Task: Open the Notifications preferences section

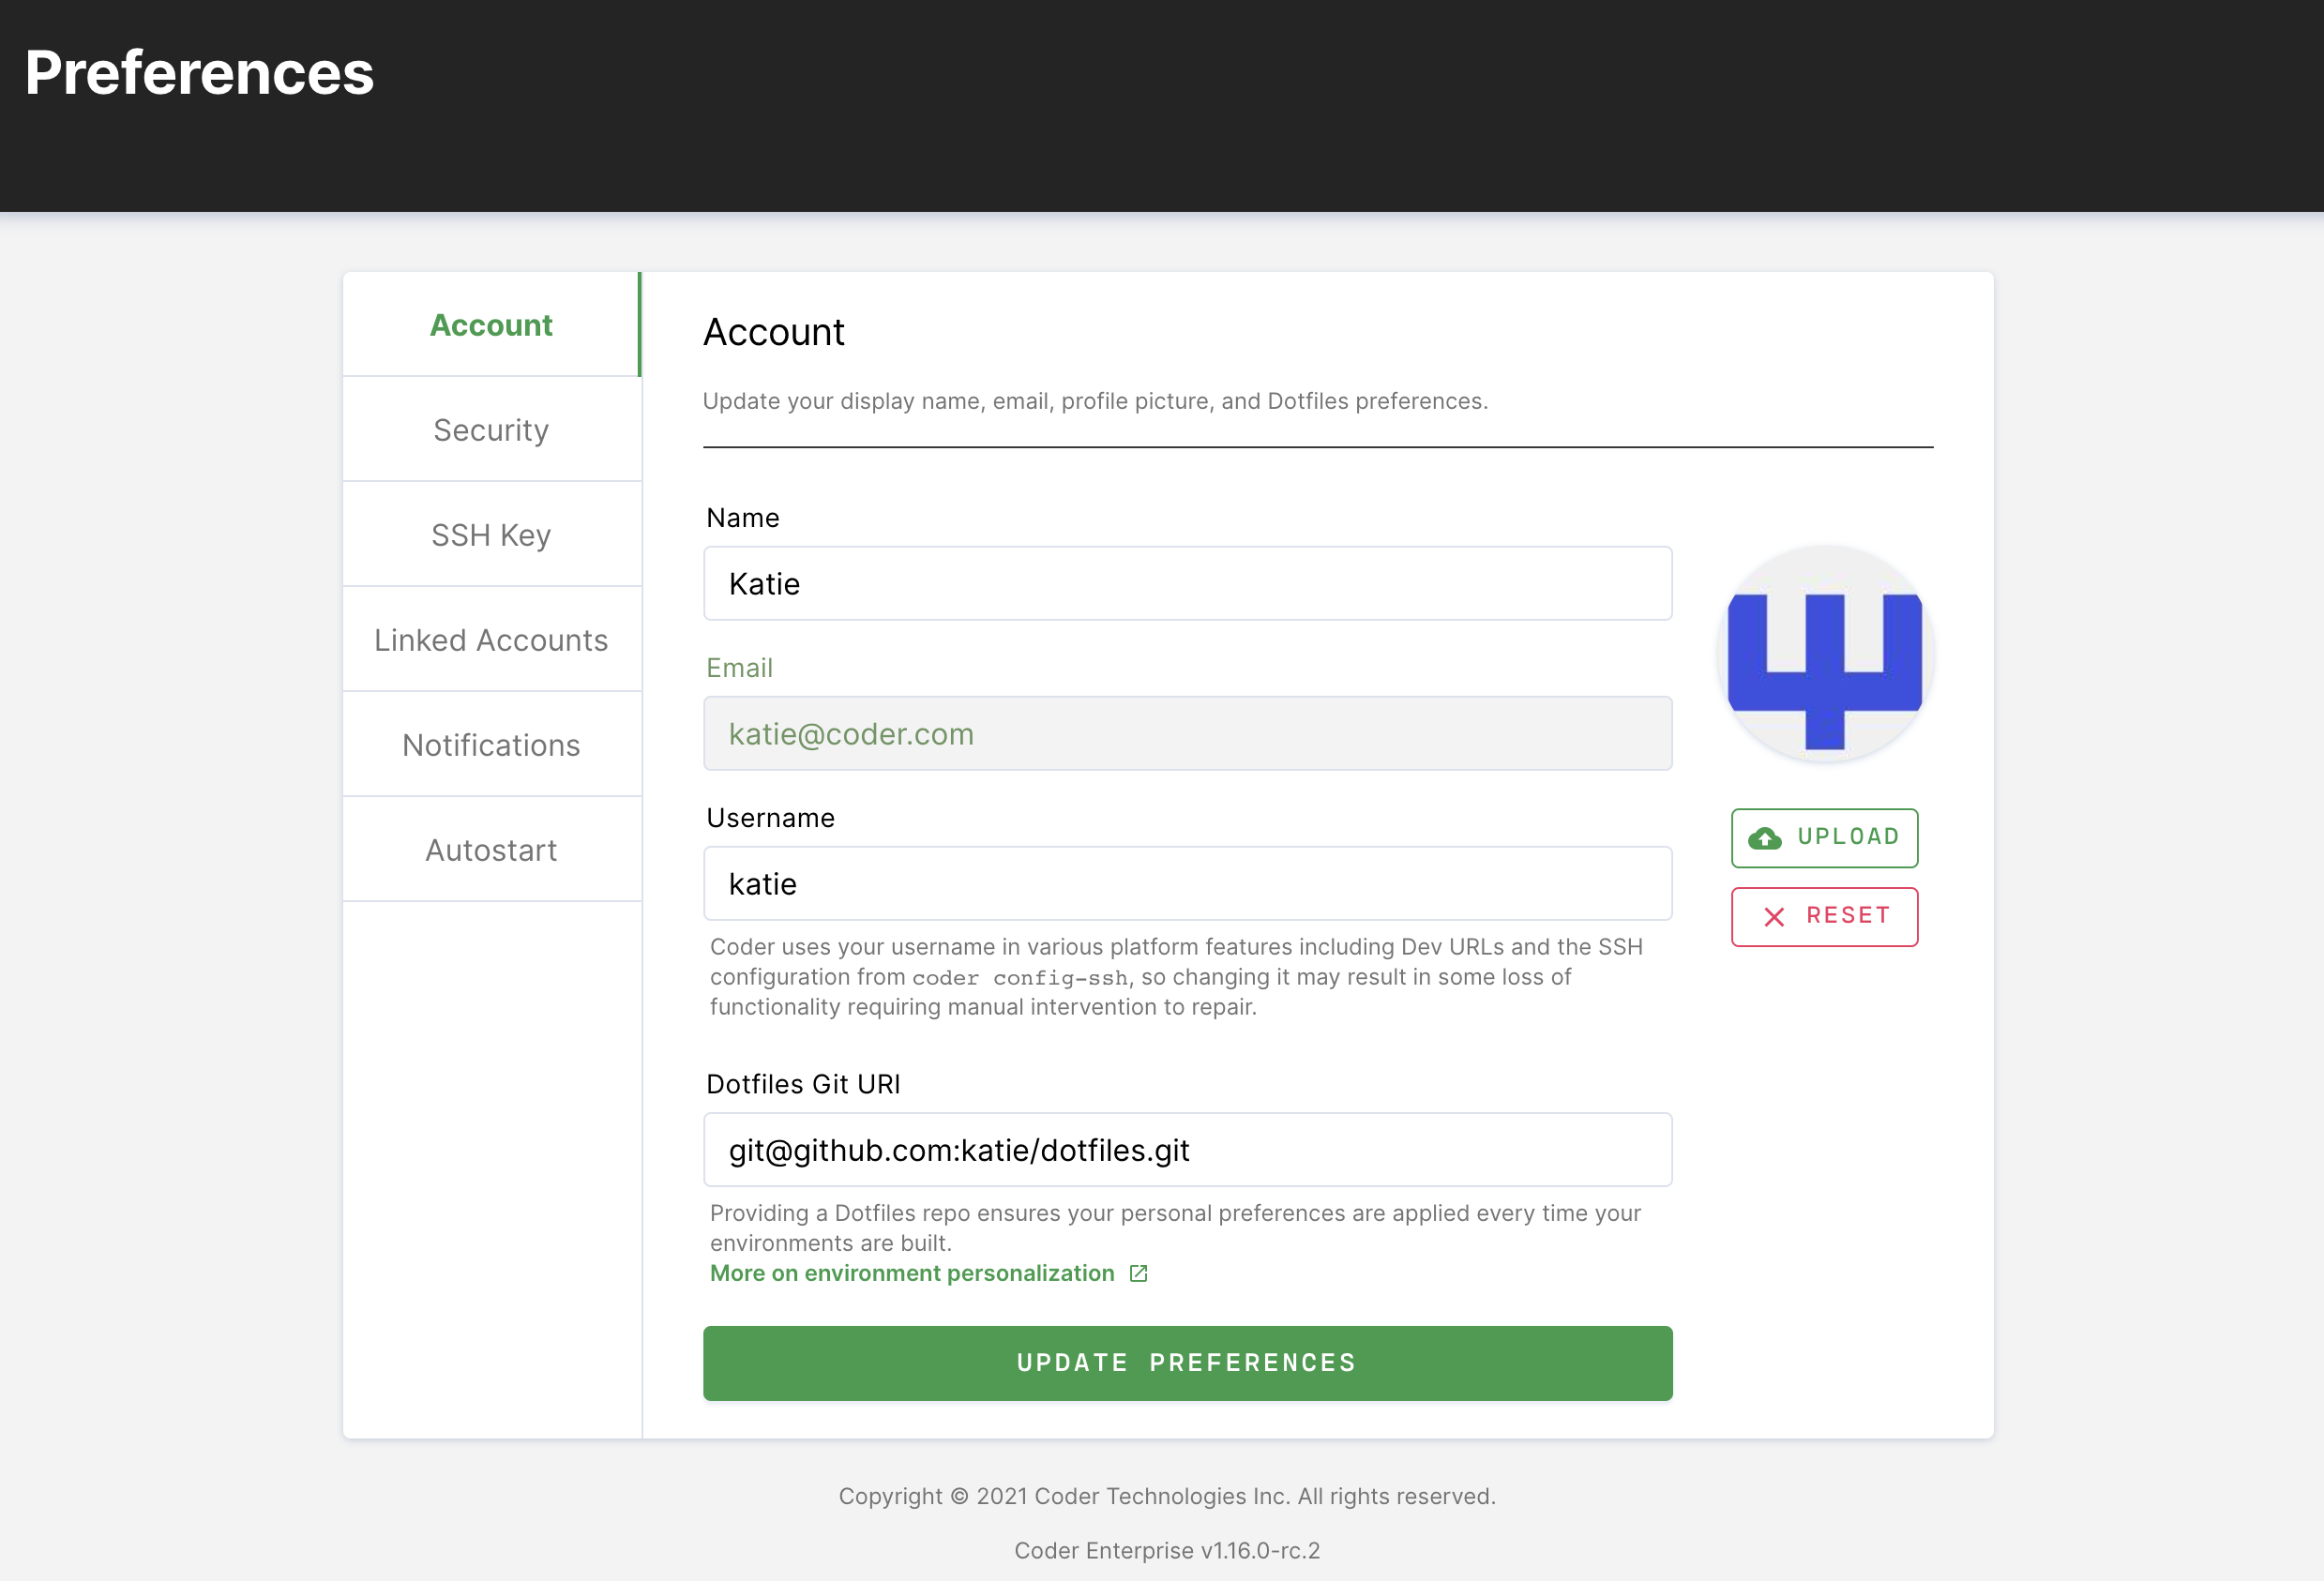Action: [490, 745]
